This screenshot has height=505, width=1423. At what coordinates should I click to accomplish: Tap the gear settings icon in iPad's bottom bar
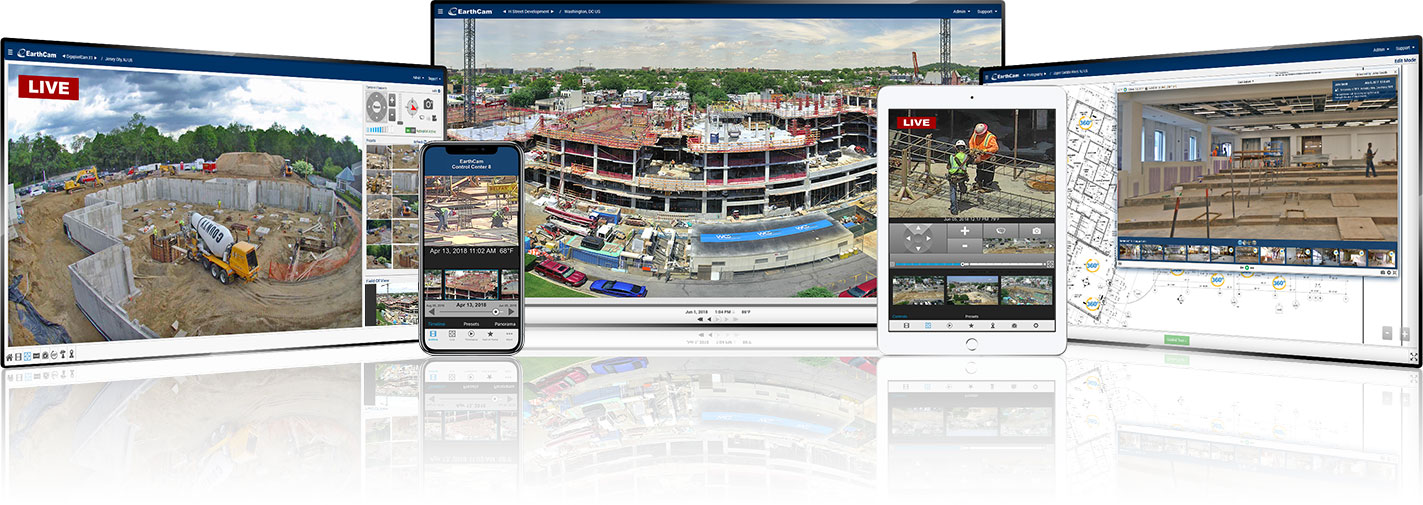point(1036,326)
